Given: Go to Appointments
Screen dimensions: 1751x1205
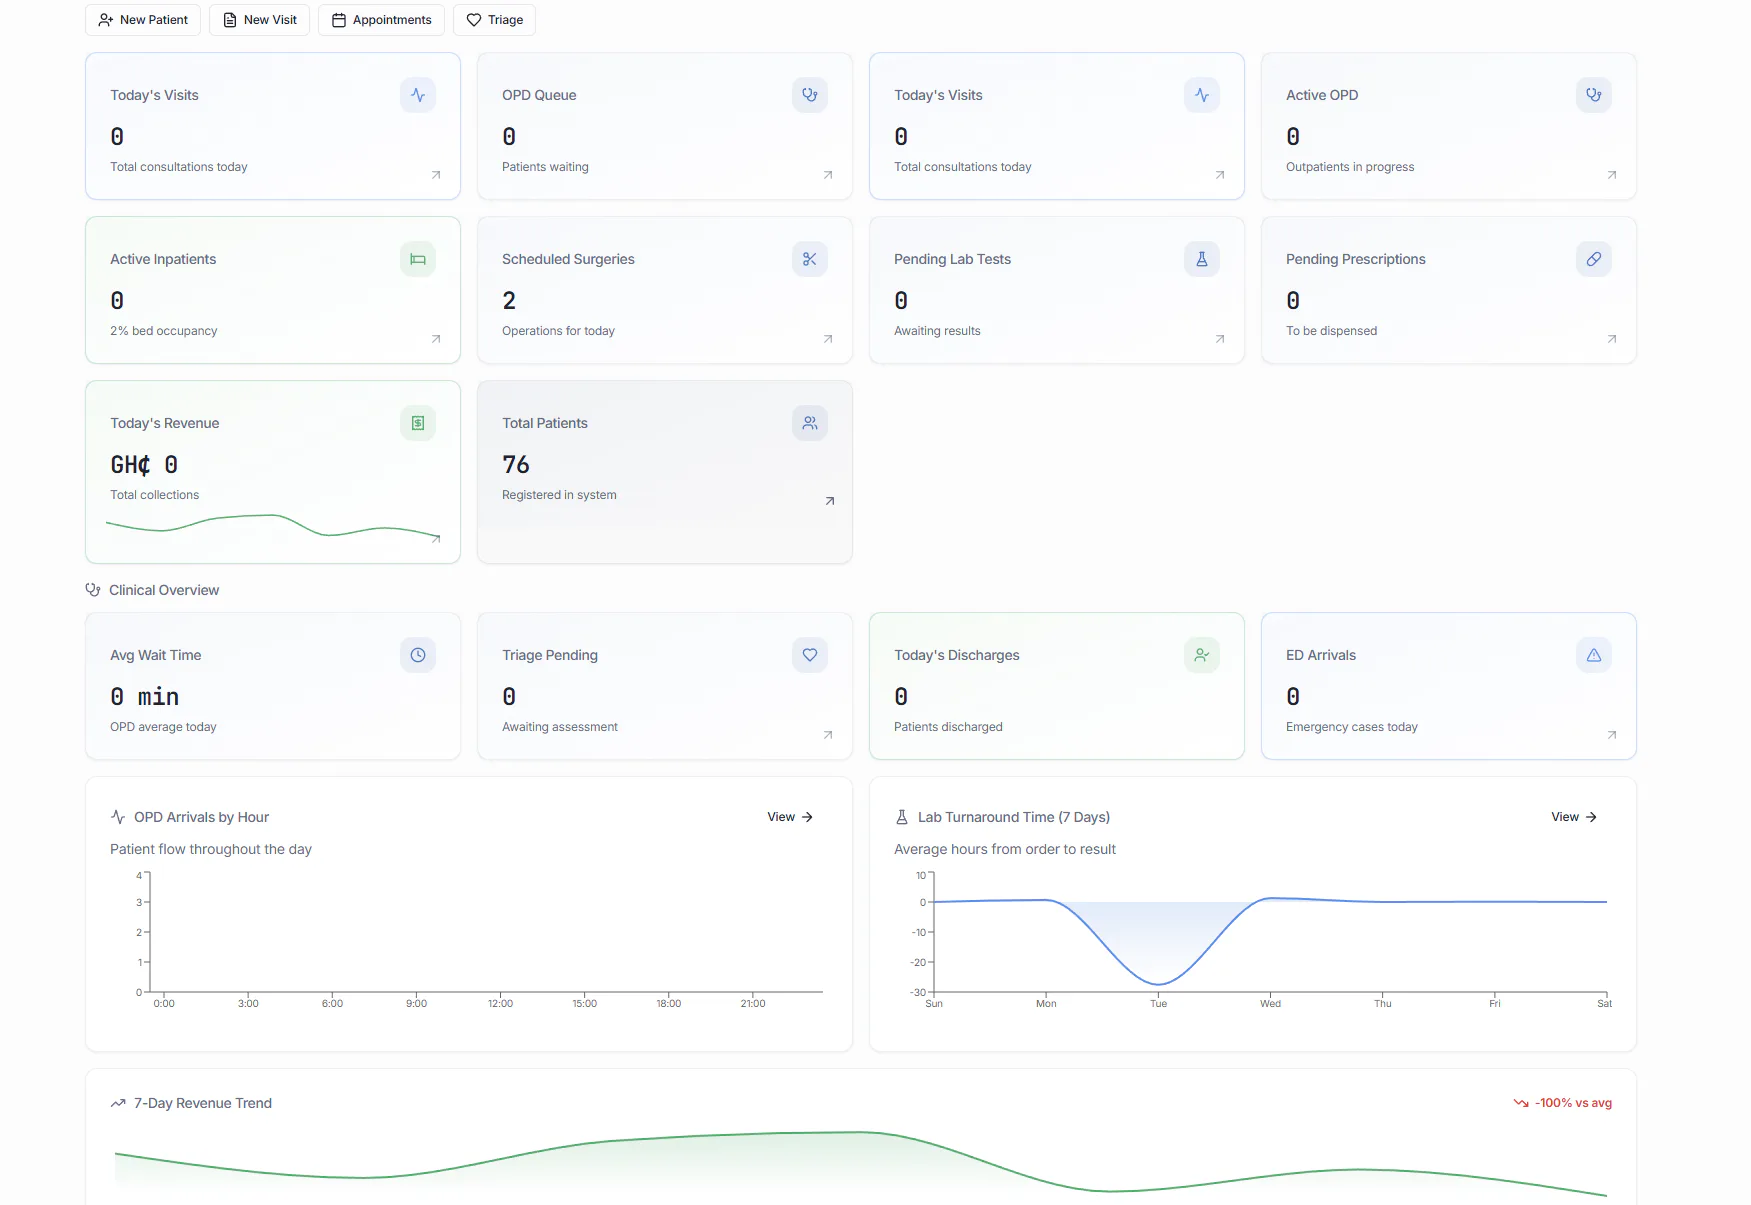Looking at the screenshot, I should 381,20.
